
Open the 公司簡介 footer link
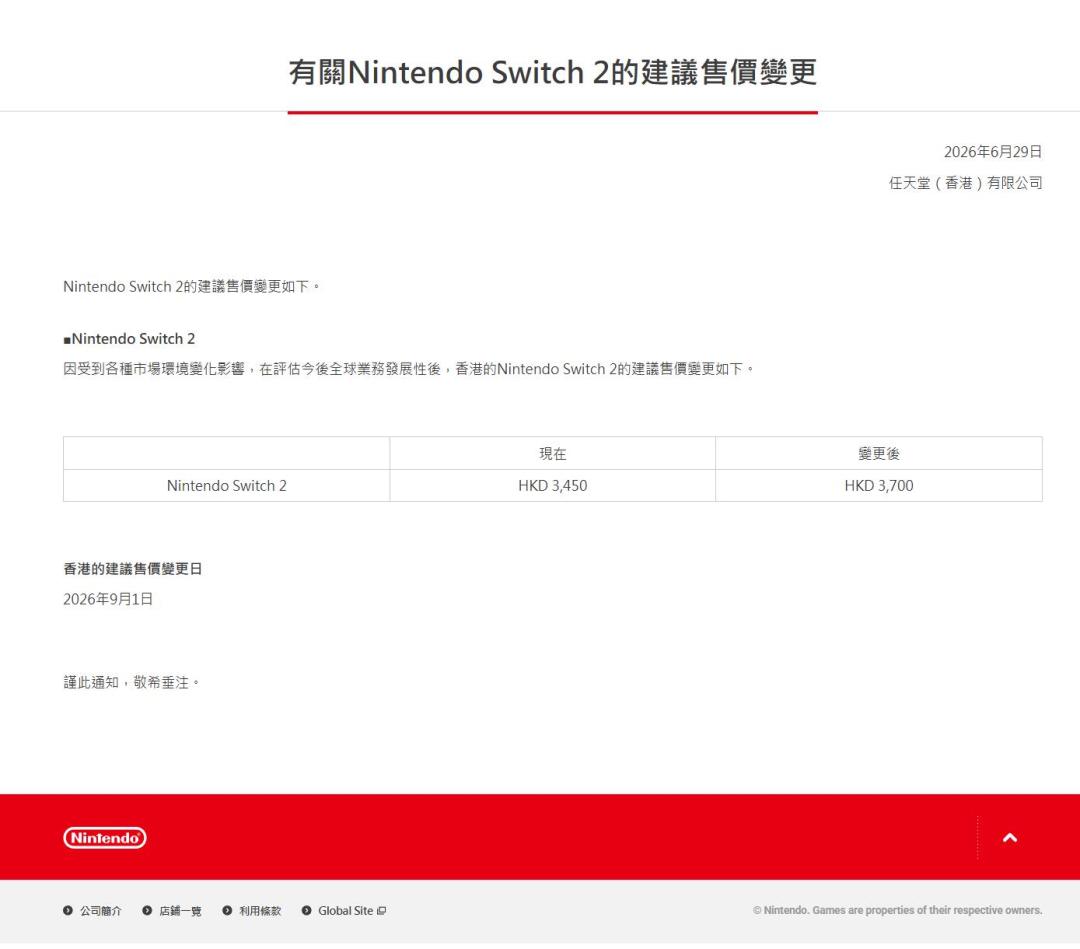pos(101,910)
